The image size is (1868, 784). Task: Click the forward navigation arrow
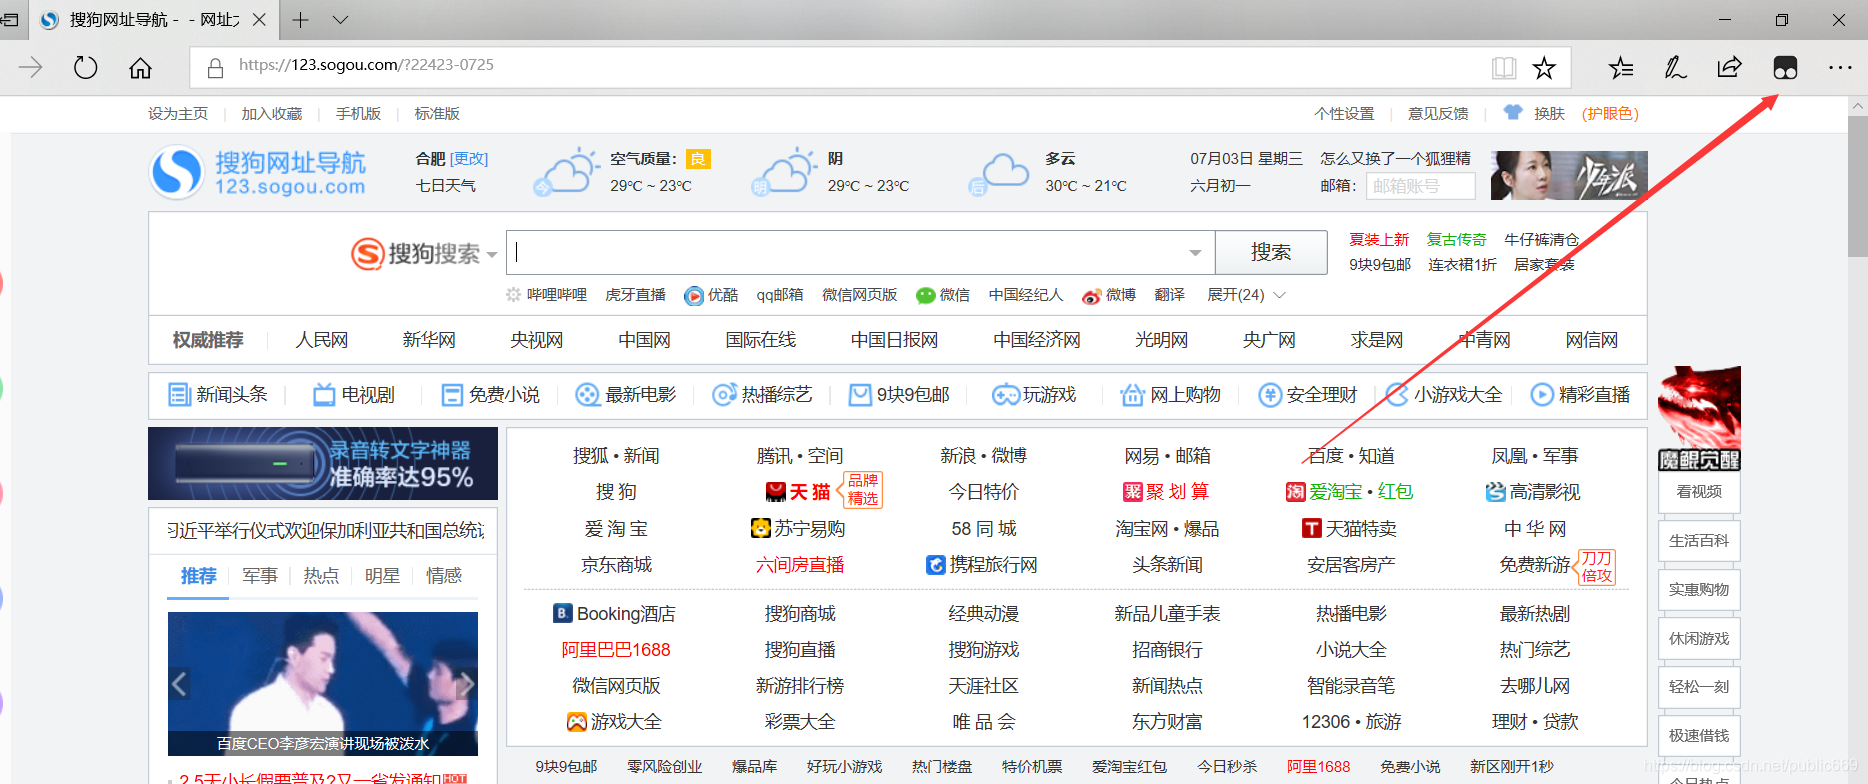coord(31,67)
